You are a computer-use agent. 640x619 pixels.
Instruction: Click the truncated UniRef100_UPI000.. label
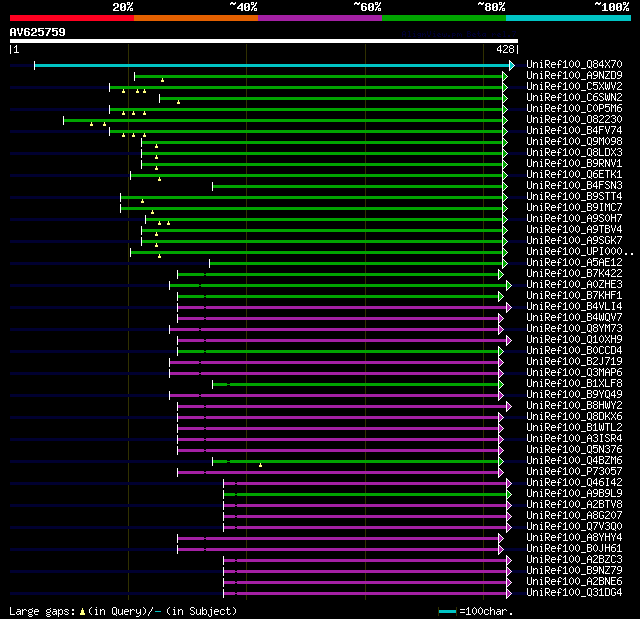click(x=580, y=252)
